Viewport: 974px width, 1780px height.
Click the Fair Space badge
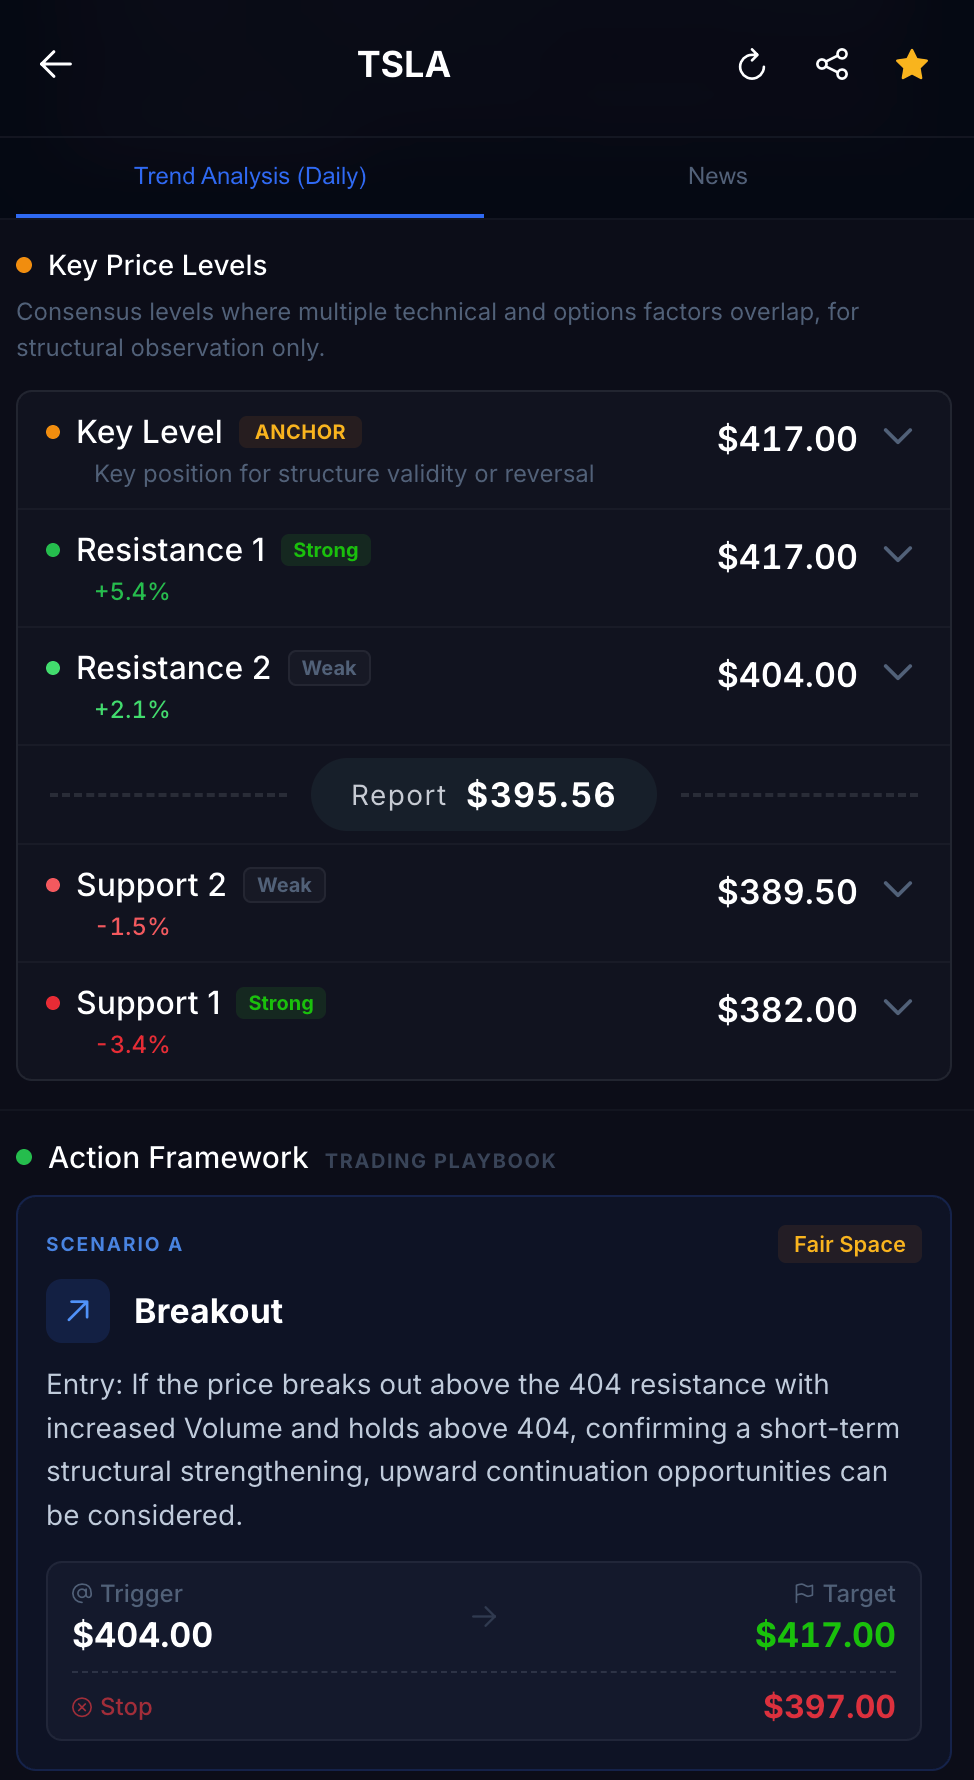[849, 1244]
